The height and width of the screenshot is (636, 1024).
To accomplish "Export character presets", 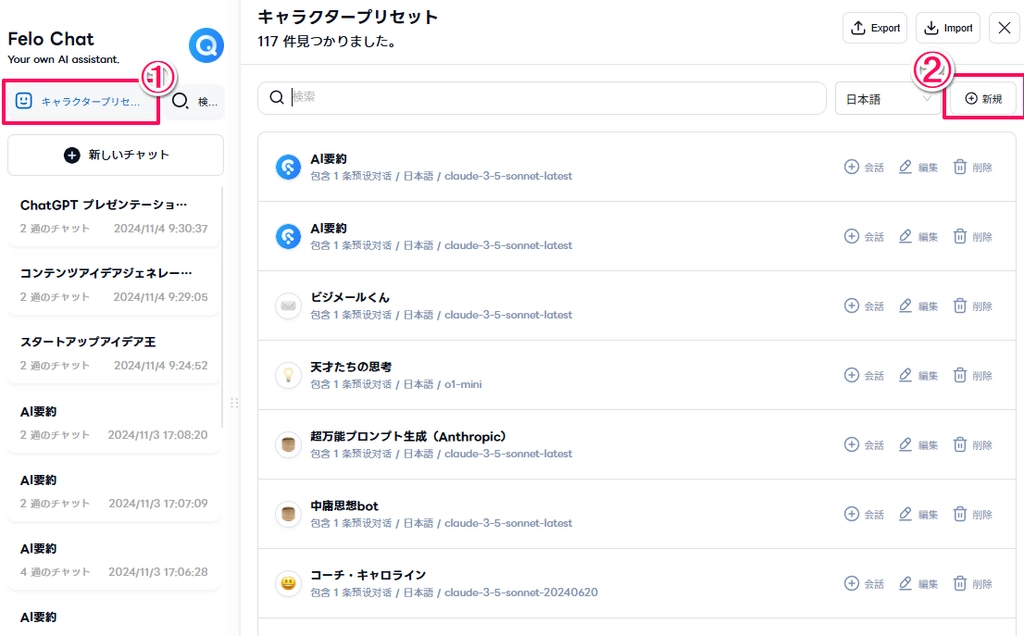I will pyautogui.click(x=874, y=28).
